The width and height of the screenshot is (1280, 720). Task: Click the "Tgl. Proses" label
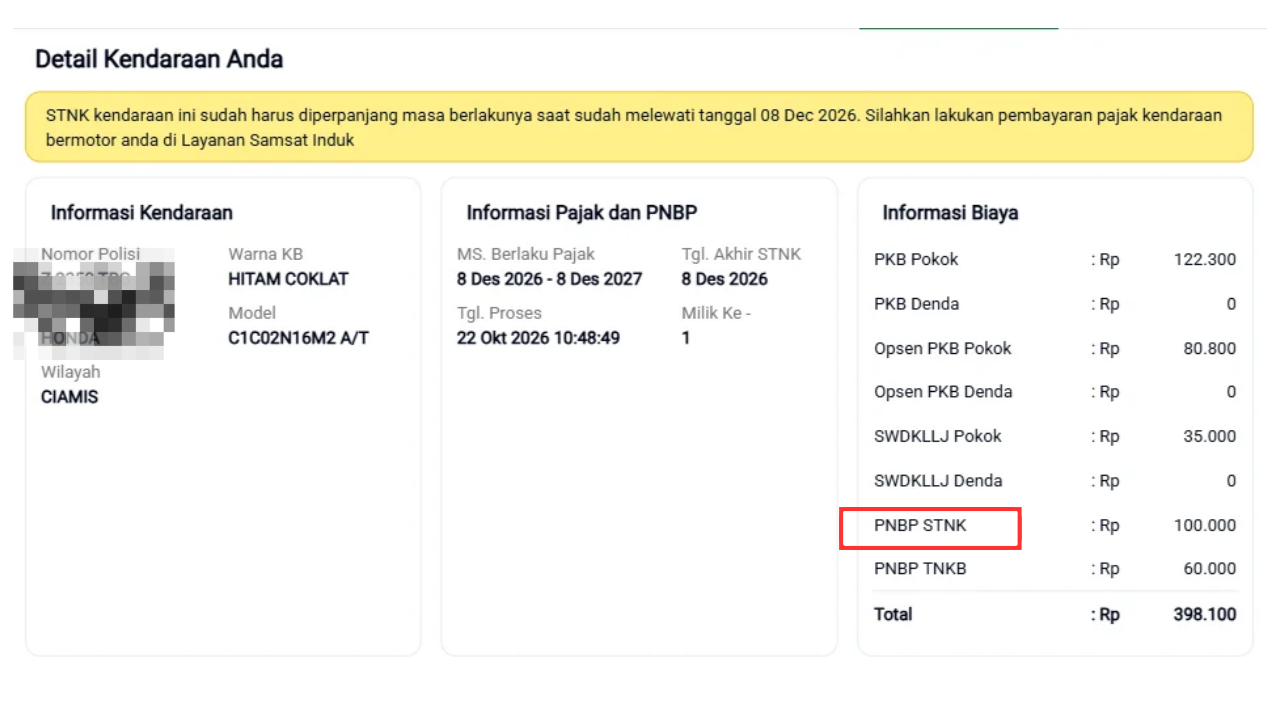click(499, 313)
